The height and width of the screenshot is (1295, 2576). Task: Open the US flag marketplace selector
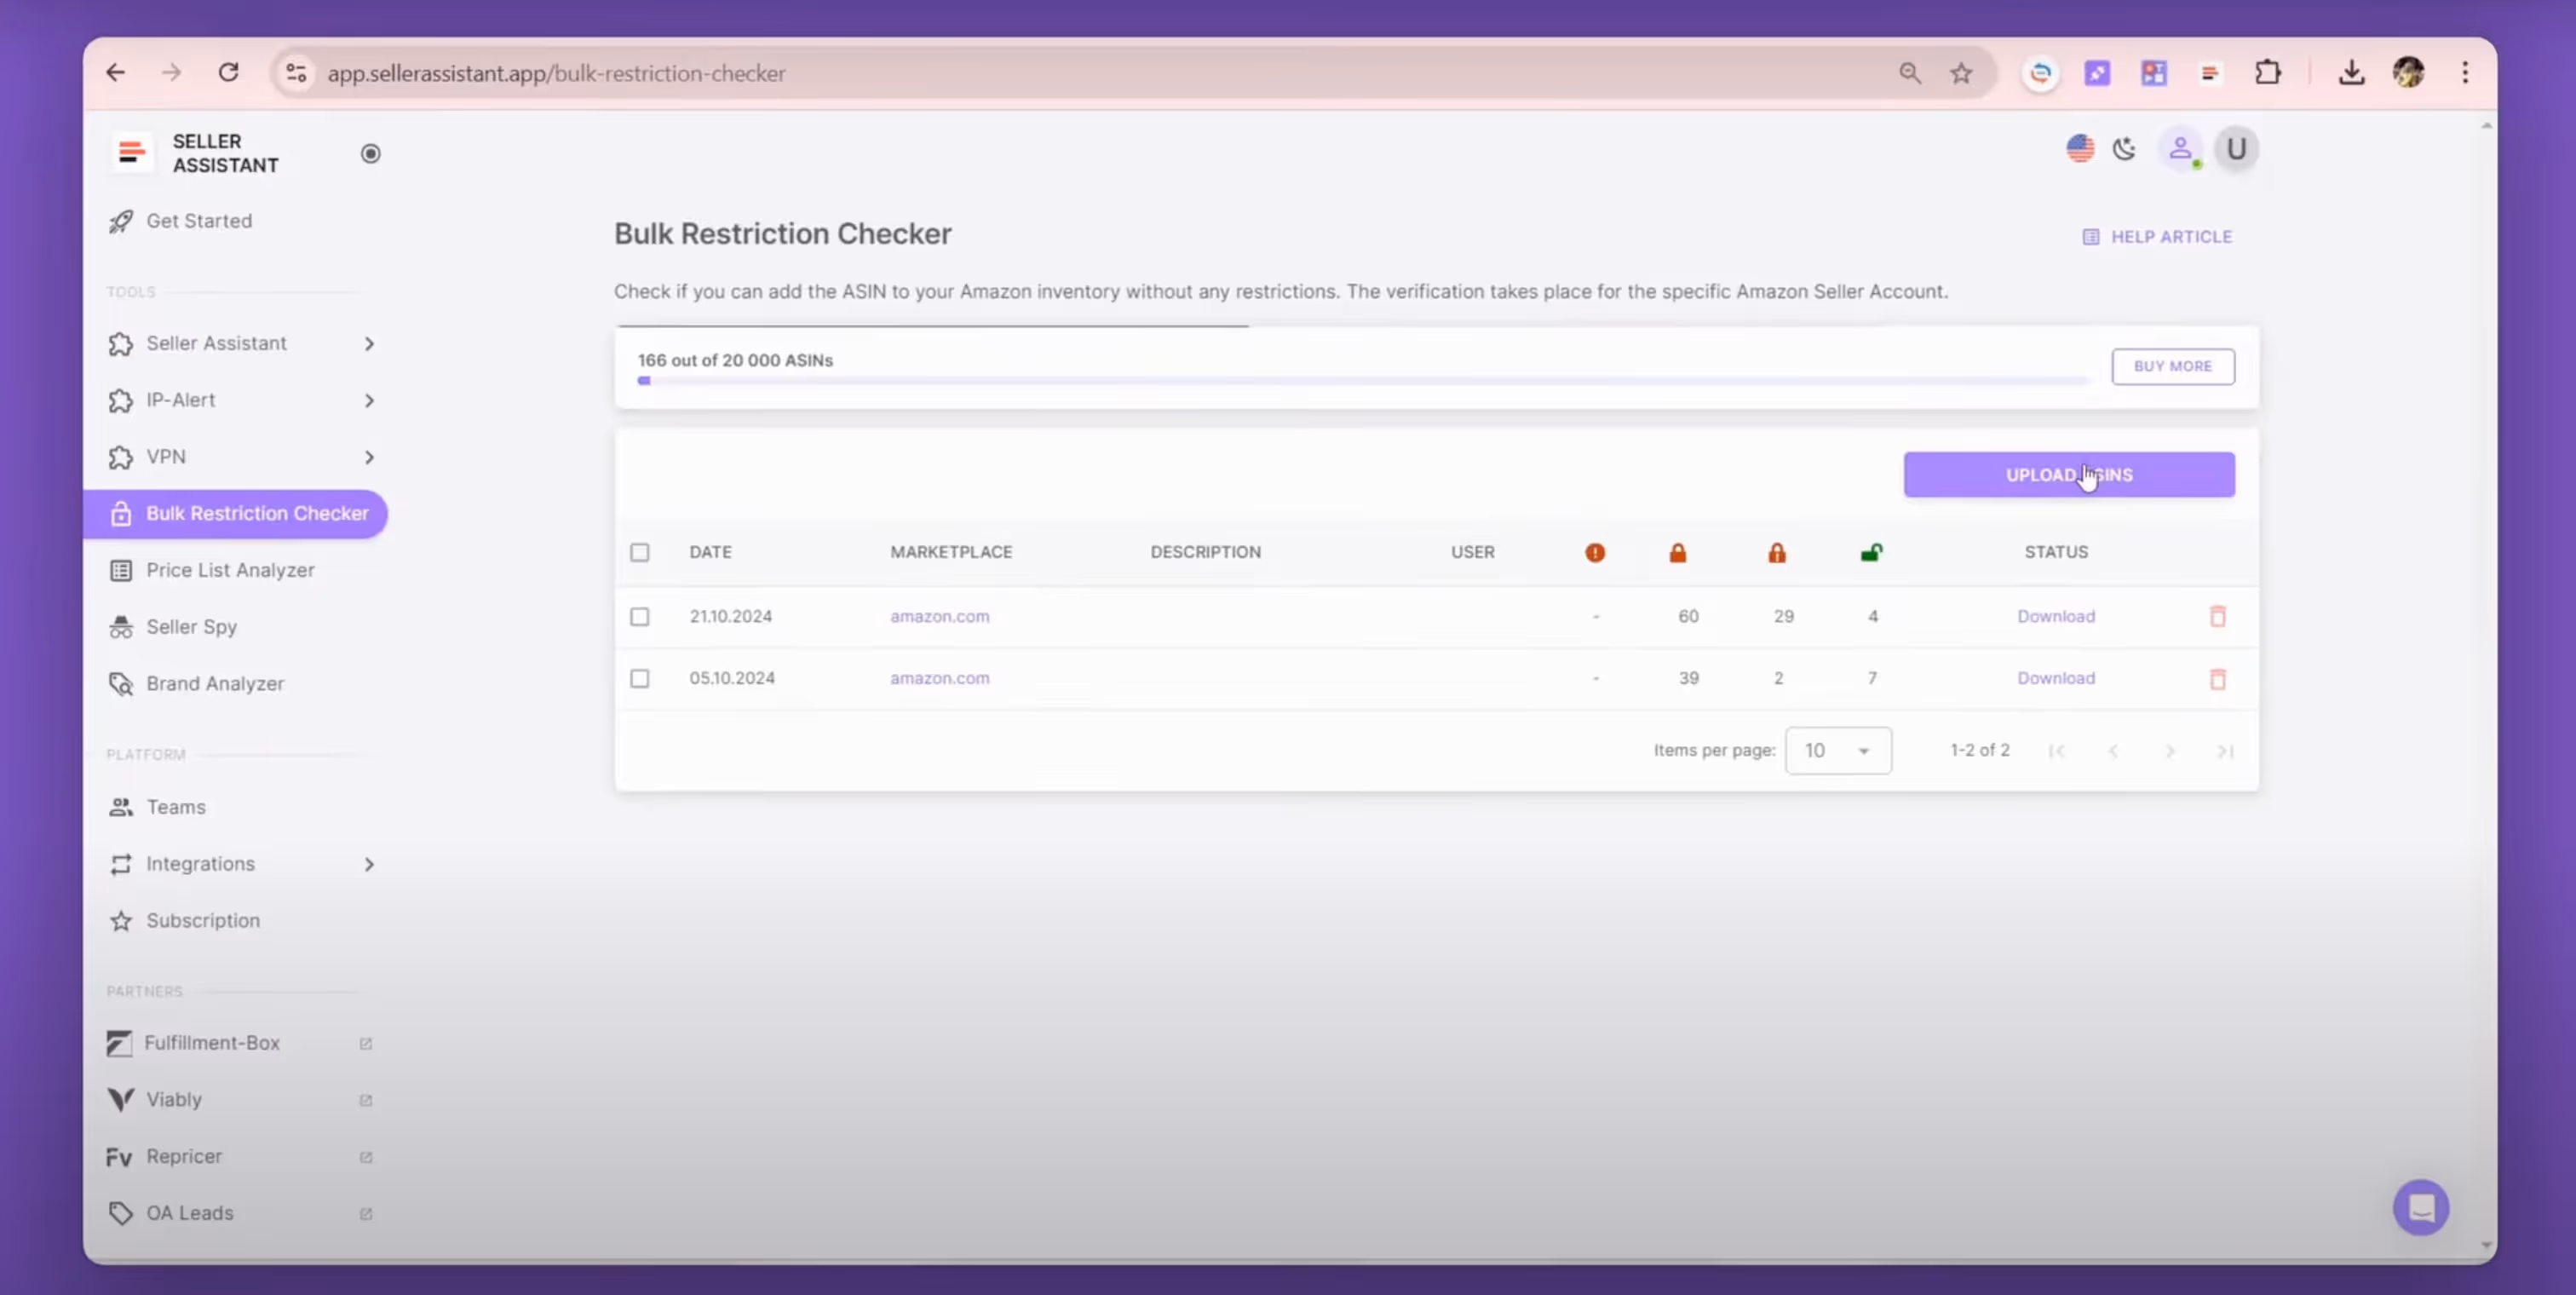[2080, 149]
